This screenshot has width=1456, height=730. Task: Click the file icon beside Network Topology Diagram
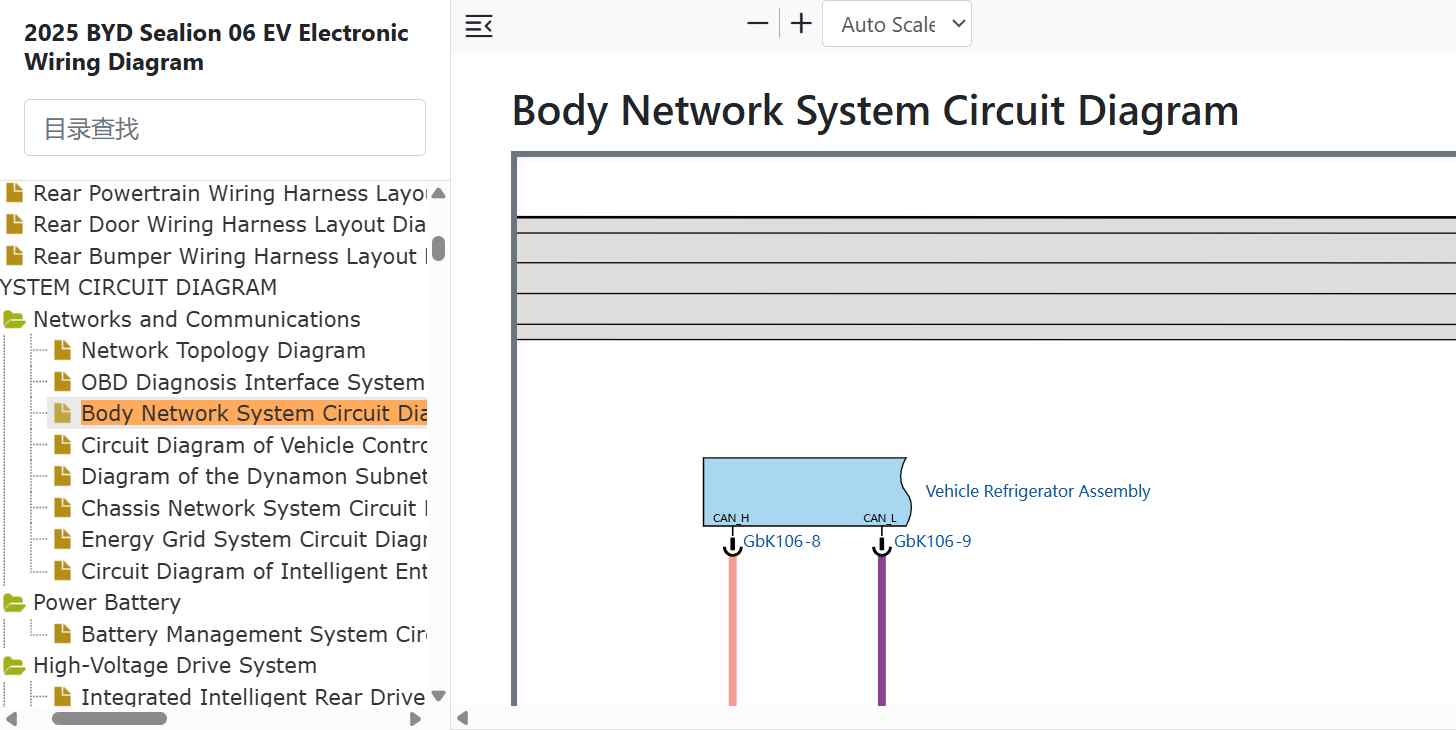click(x=63, y=350)
